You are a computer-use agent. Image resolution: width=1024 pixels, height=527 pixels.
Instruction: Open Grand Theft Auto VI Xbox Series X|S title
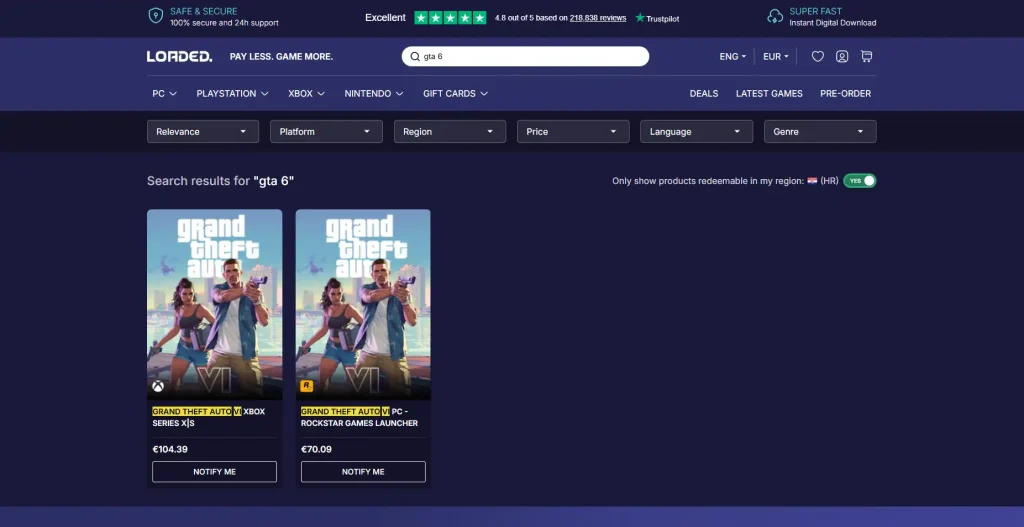coord(209,417)
